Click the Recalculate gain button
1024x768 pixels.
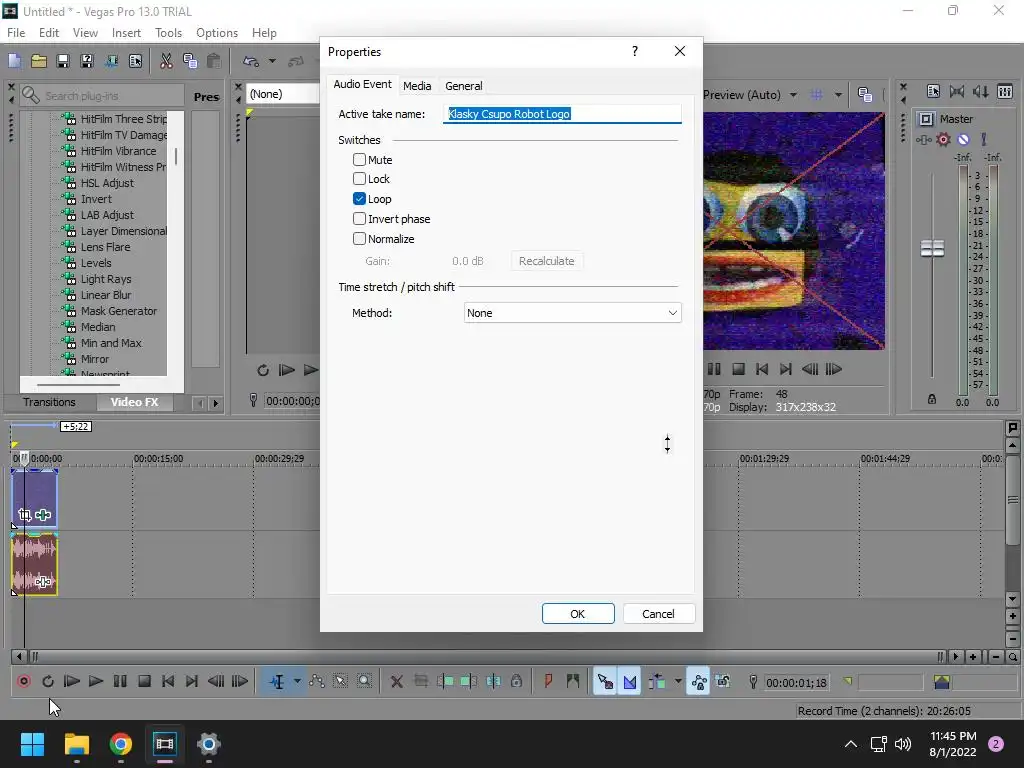[547, 261]
